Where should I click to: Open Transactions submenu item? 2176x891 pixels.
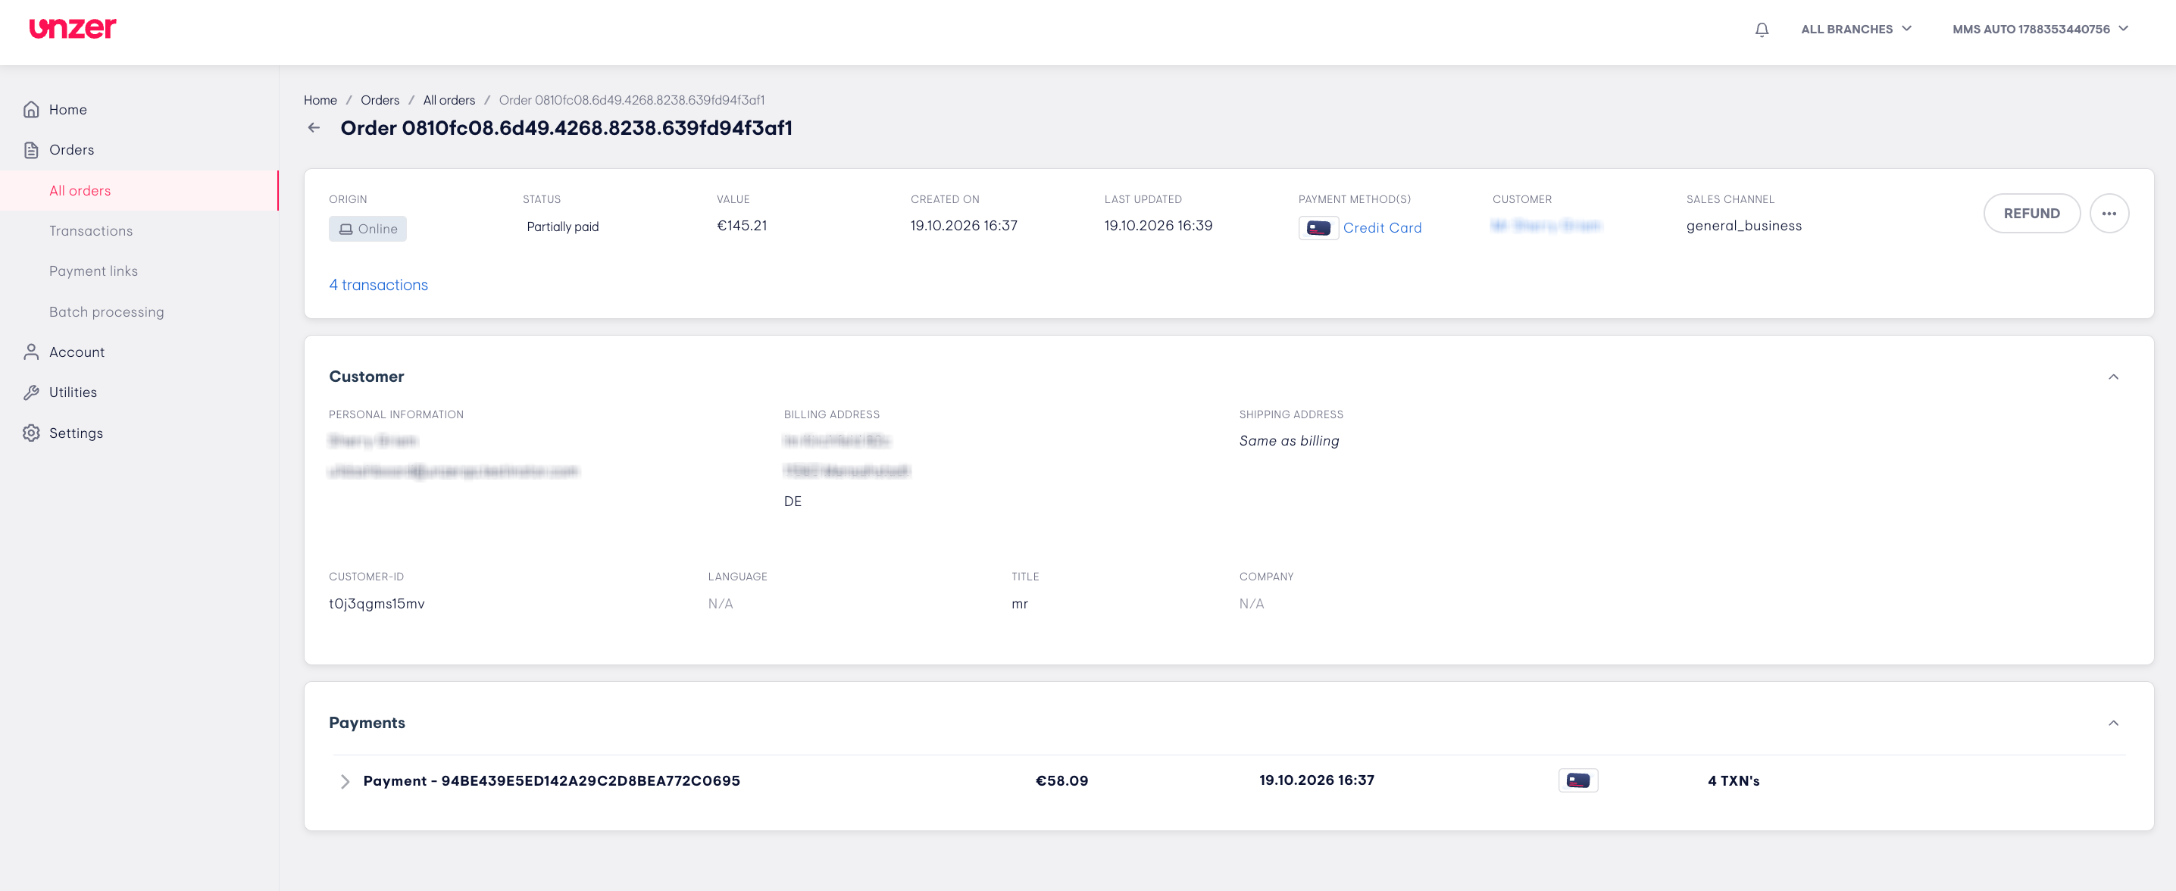tap(91, 231)
